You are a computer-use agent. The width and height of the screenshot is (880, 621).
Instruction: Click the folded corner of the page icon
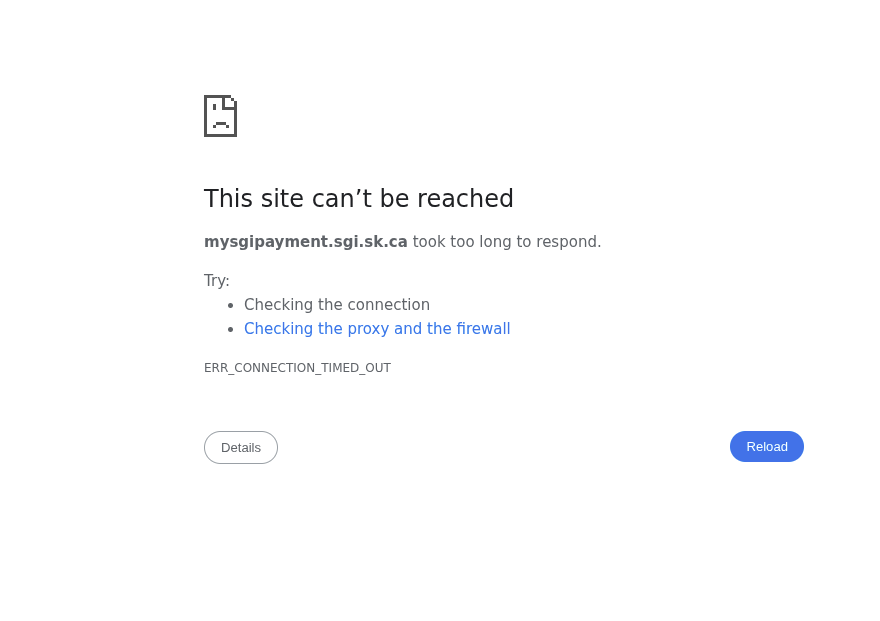(230, 101)
